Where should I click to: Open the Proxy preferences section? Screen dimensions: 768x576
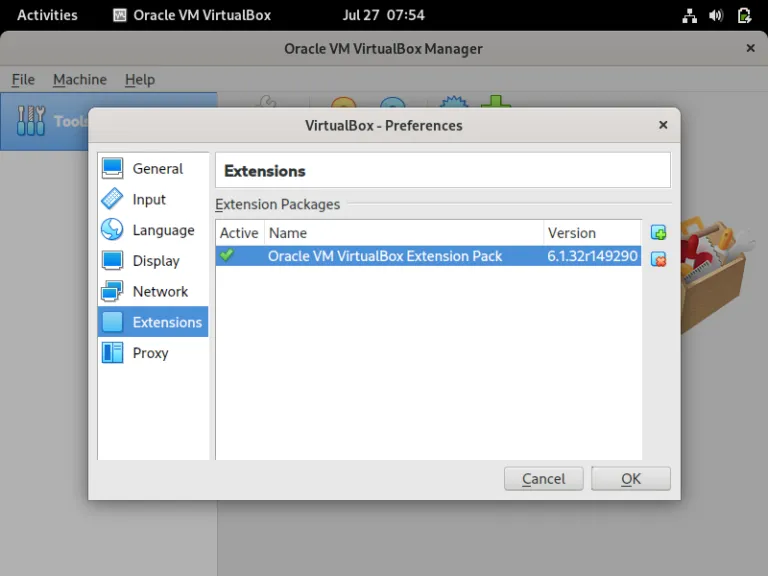point(153,353)
